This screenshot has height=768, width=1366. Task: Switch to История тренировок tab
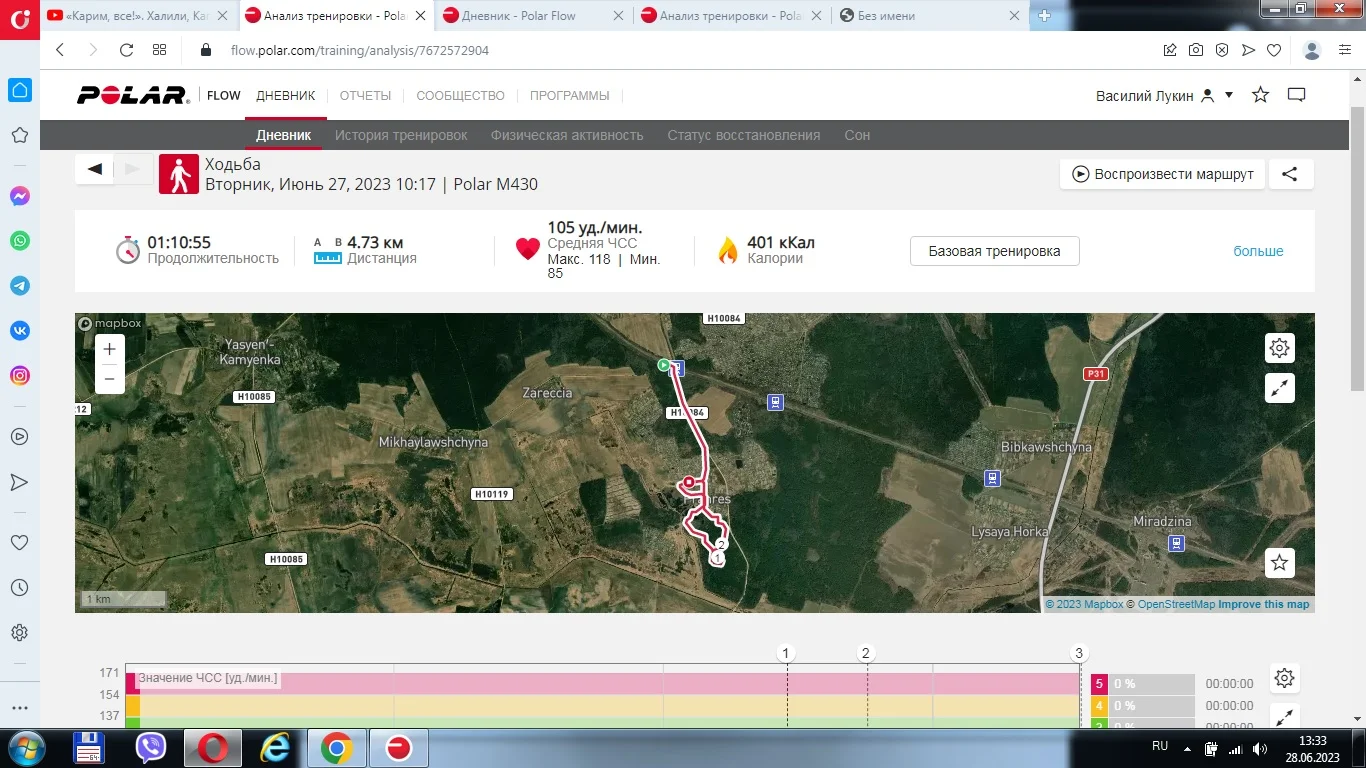pos(401,135)
